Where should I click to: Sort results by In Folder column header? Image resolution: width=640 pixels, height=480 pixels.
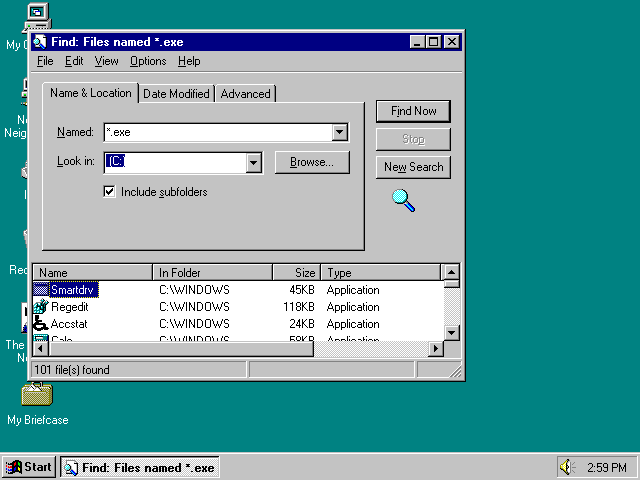click(x=212, y=272)
